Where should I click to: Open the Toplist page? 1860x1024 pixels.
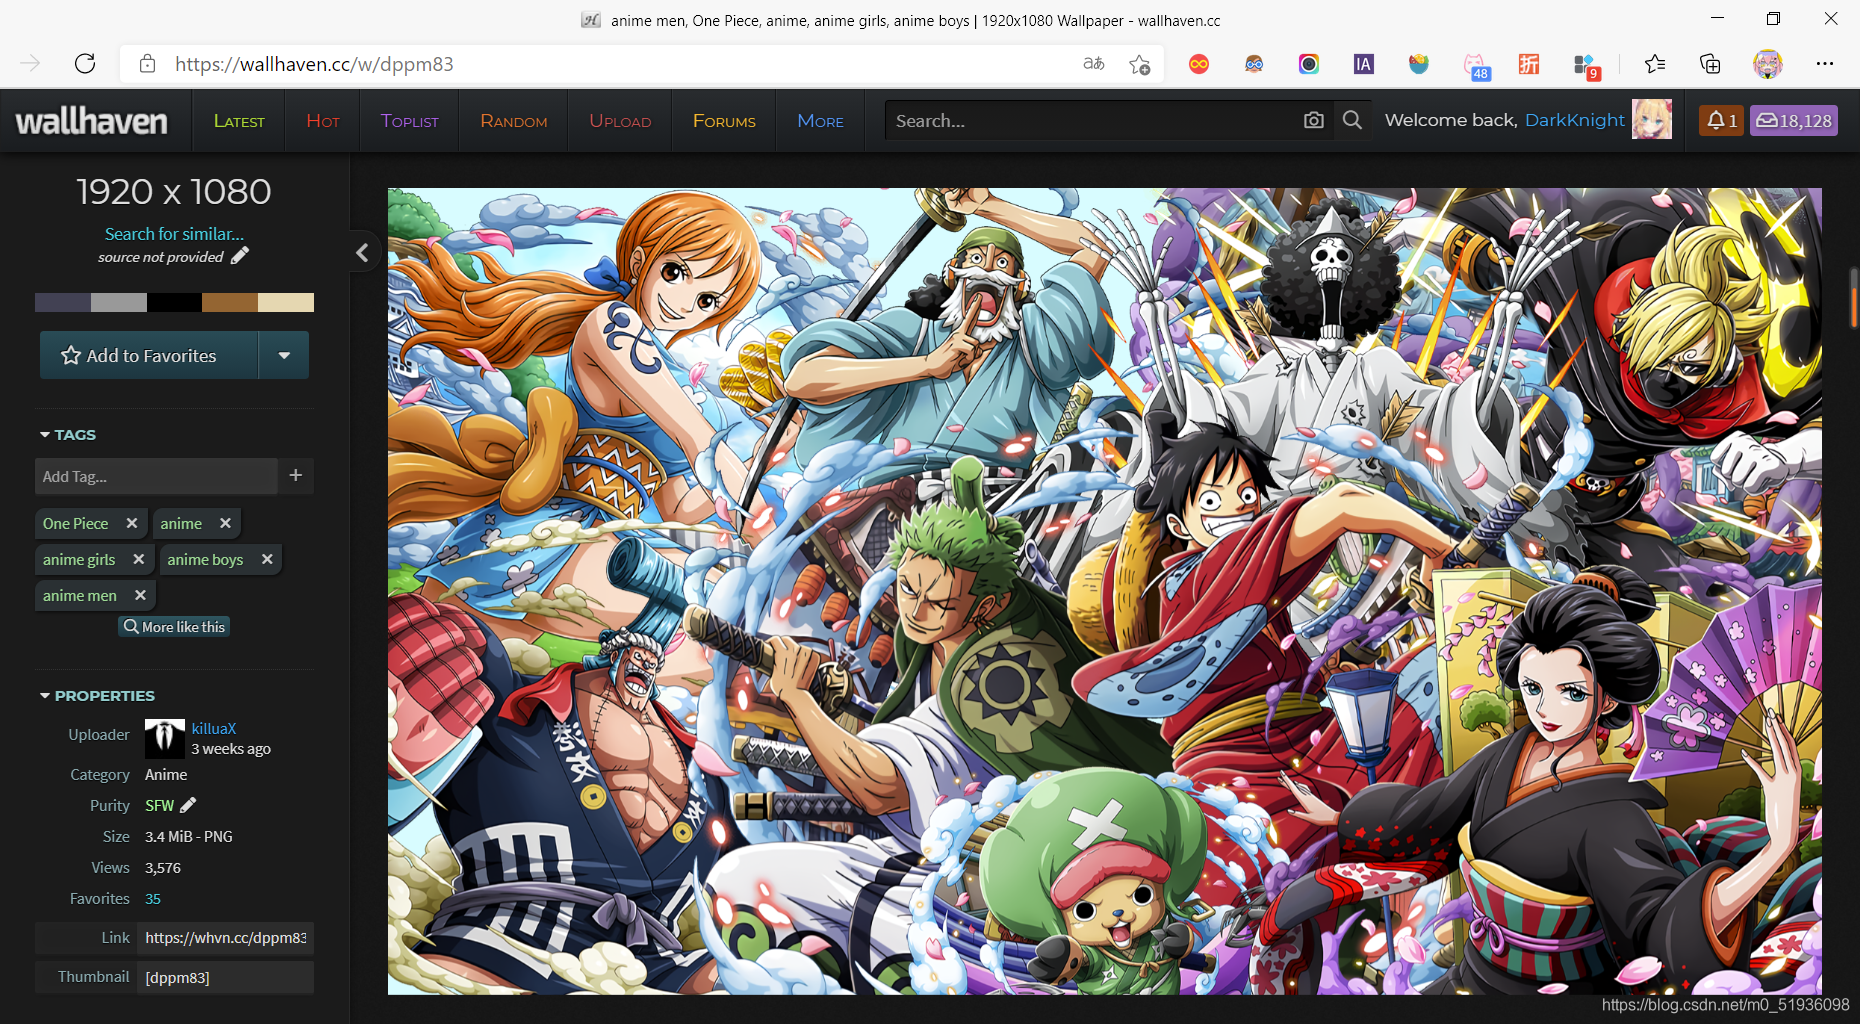point(409,121)
